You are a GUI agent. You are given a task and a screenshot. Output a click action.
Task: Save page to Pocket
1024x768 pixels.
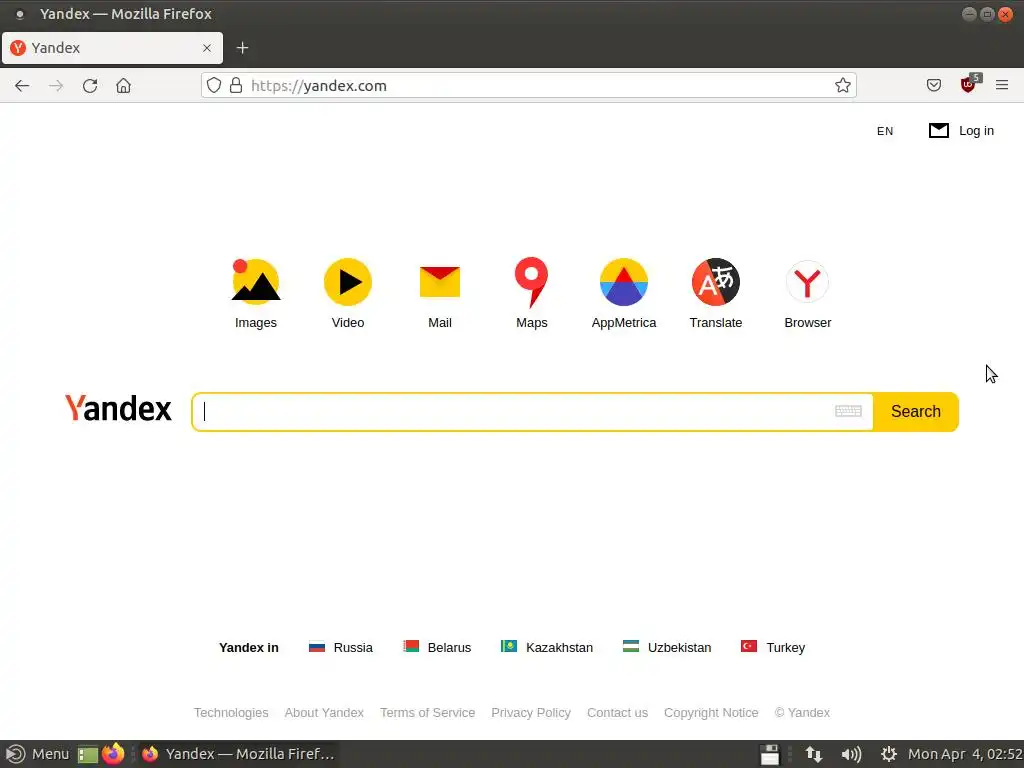(x=934, y=85)
